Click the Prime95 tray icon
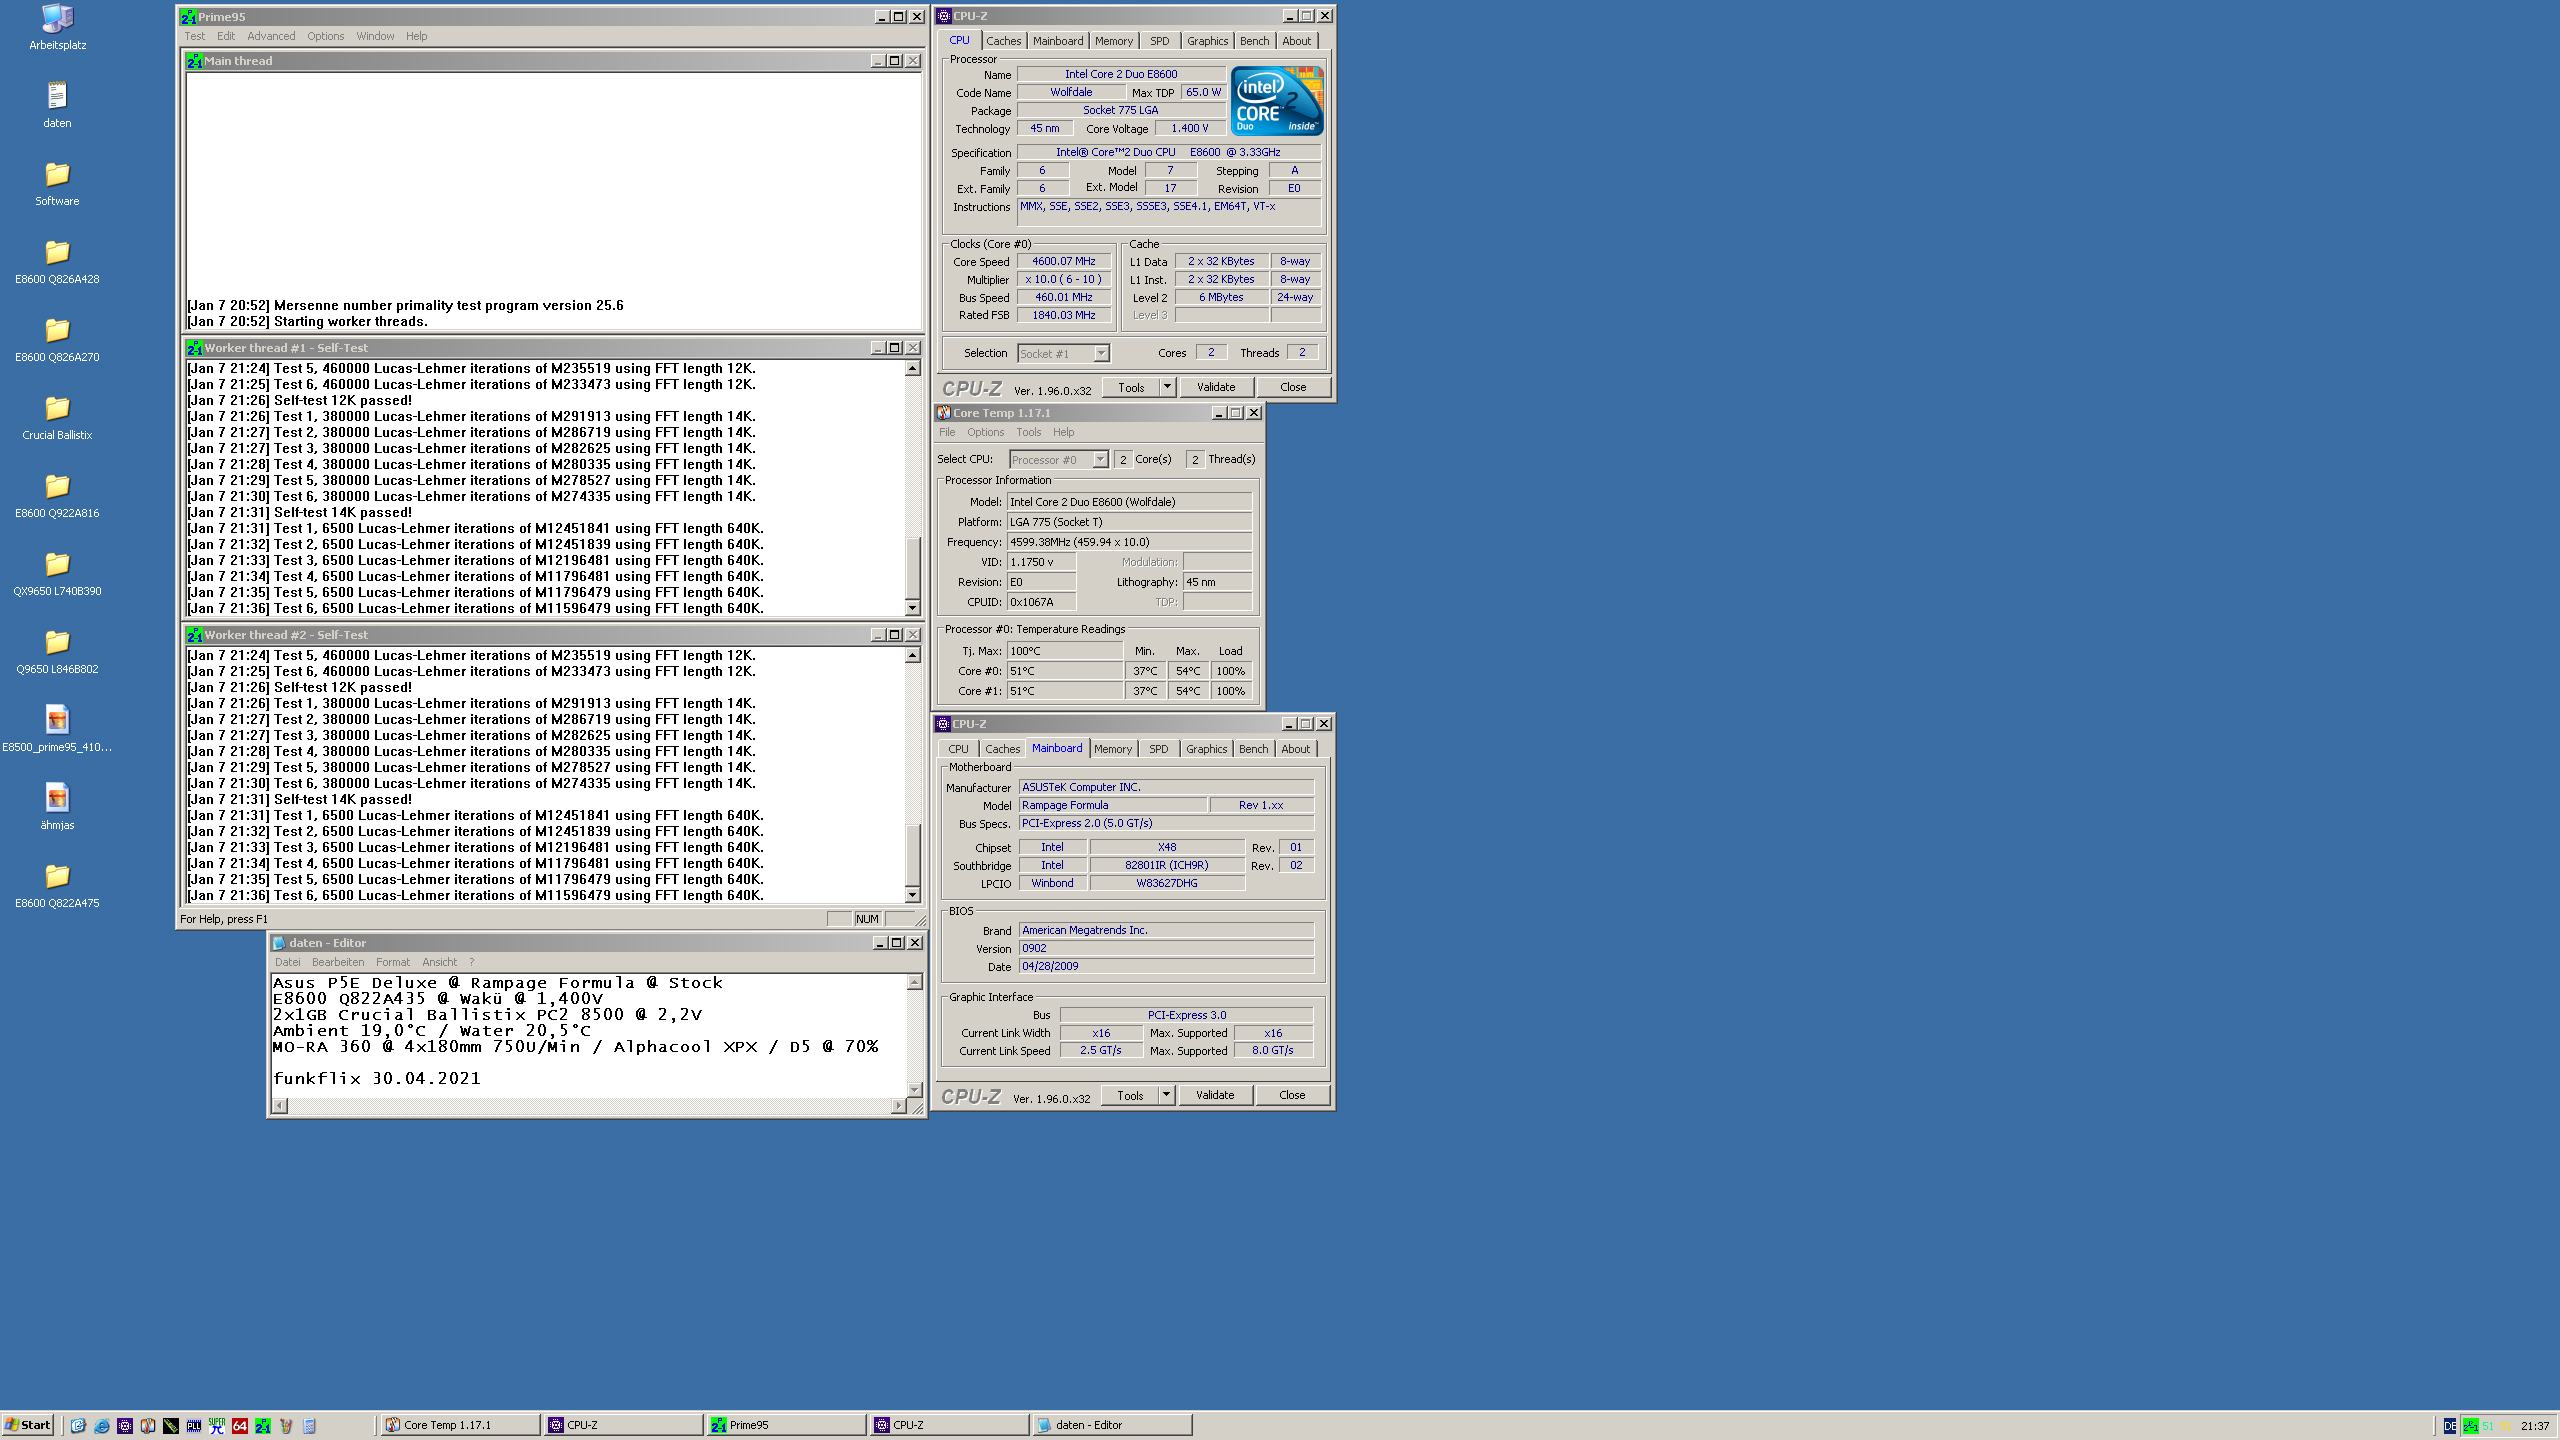Image resolution: width=2560 pixels, height=1440 pixels. (2470, 1426)
